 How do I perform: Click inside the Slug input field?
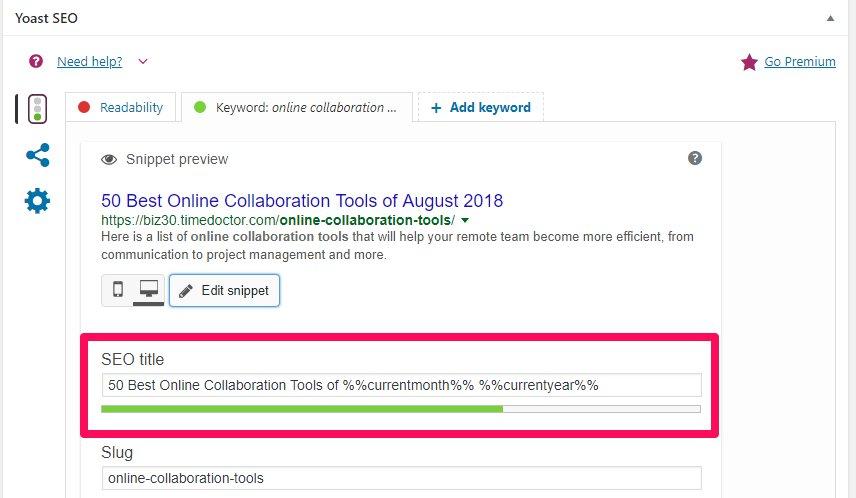[x=401, y=478]
